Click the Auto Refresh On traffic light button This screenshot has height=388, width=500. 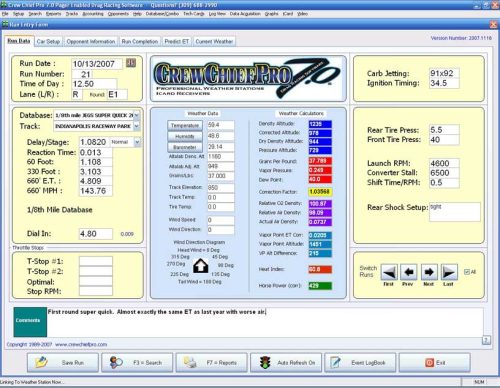[286, 363]
